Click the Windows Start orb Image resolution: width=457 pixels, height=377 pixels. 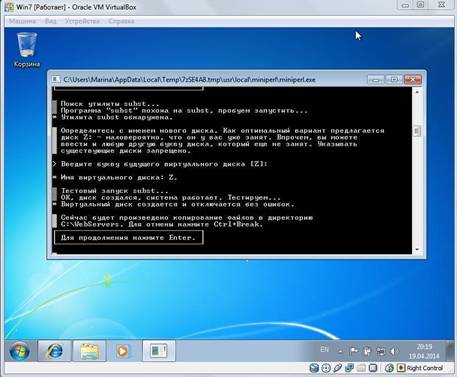tap(20, 351)
